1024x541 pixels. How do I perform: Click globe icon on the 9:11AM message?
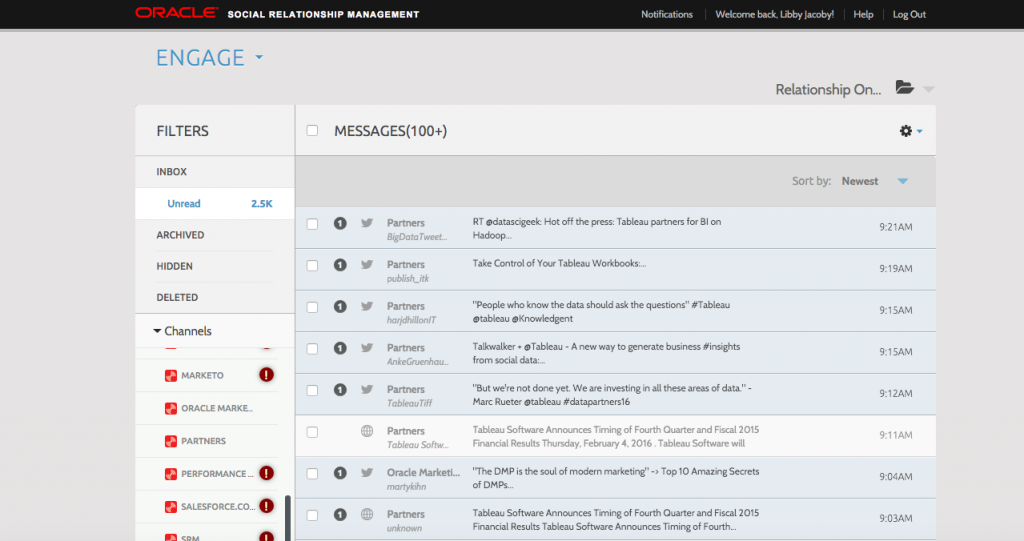pos(367,431)
